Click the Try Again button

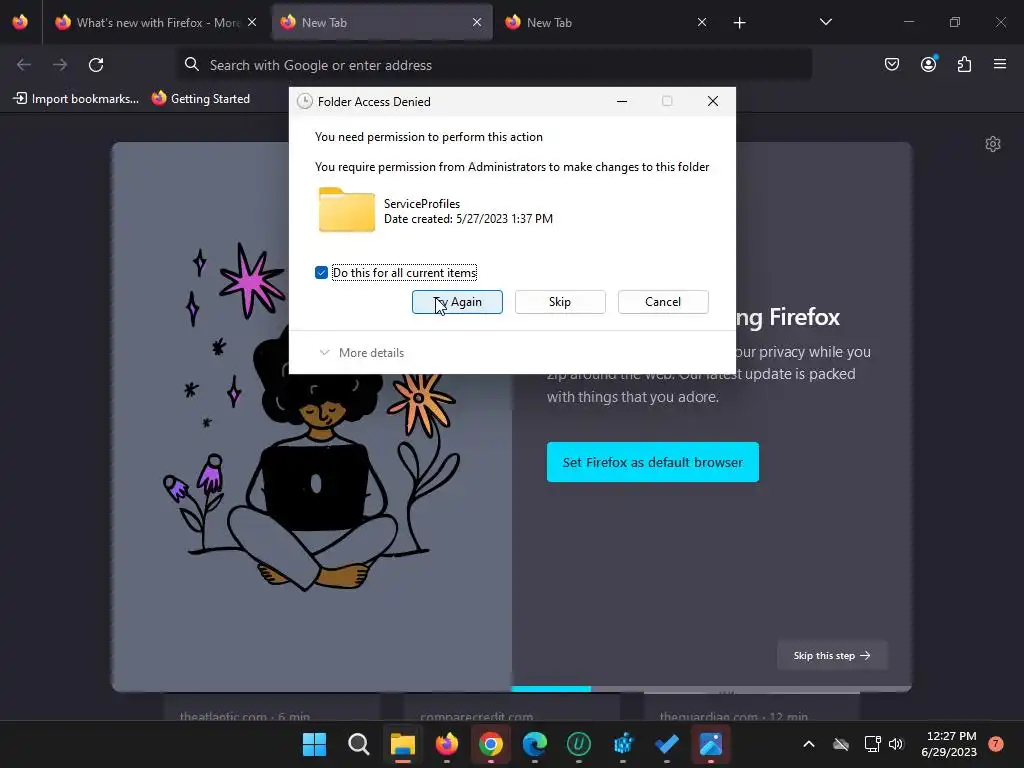click(x=457, y=302)
